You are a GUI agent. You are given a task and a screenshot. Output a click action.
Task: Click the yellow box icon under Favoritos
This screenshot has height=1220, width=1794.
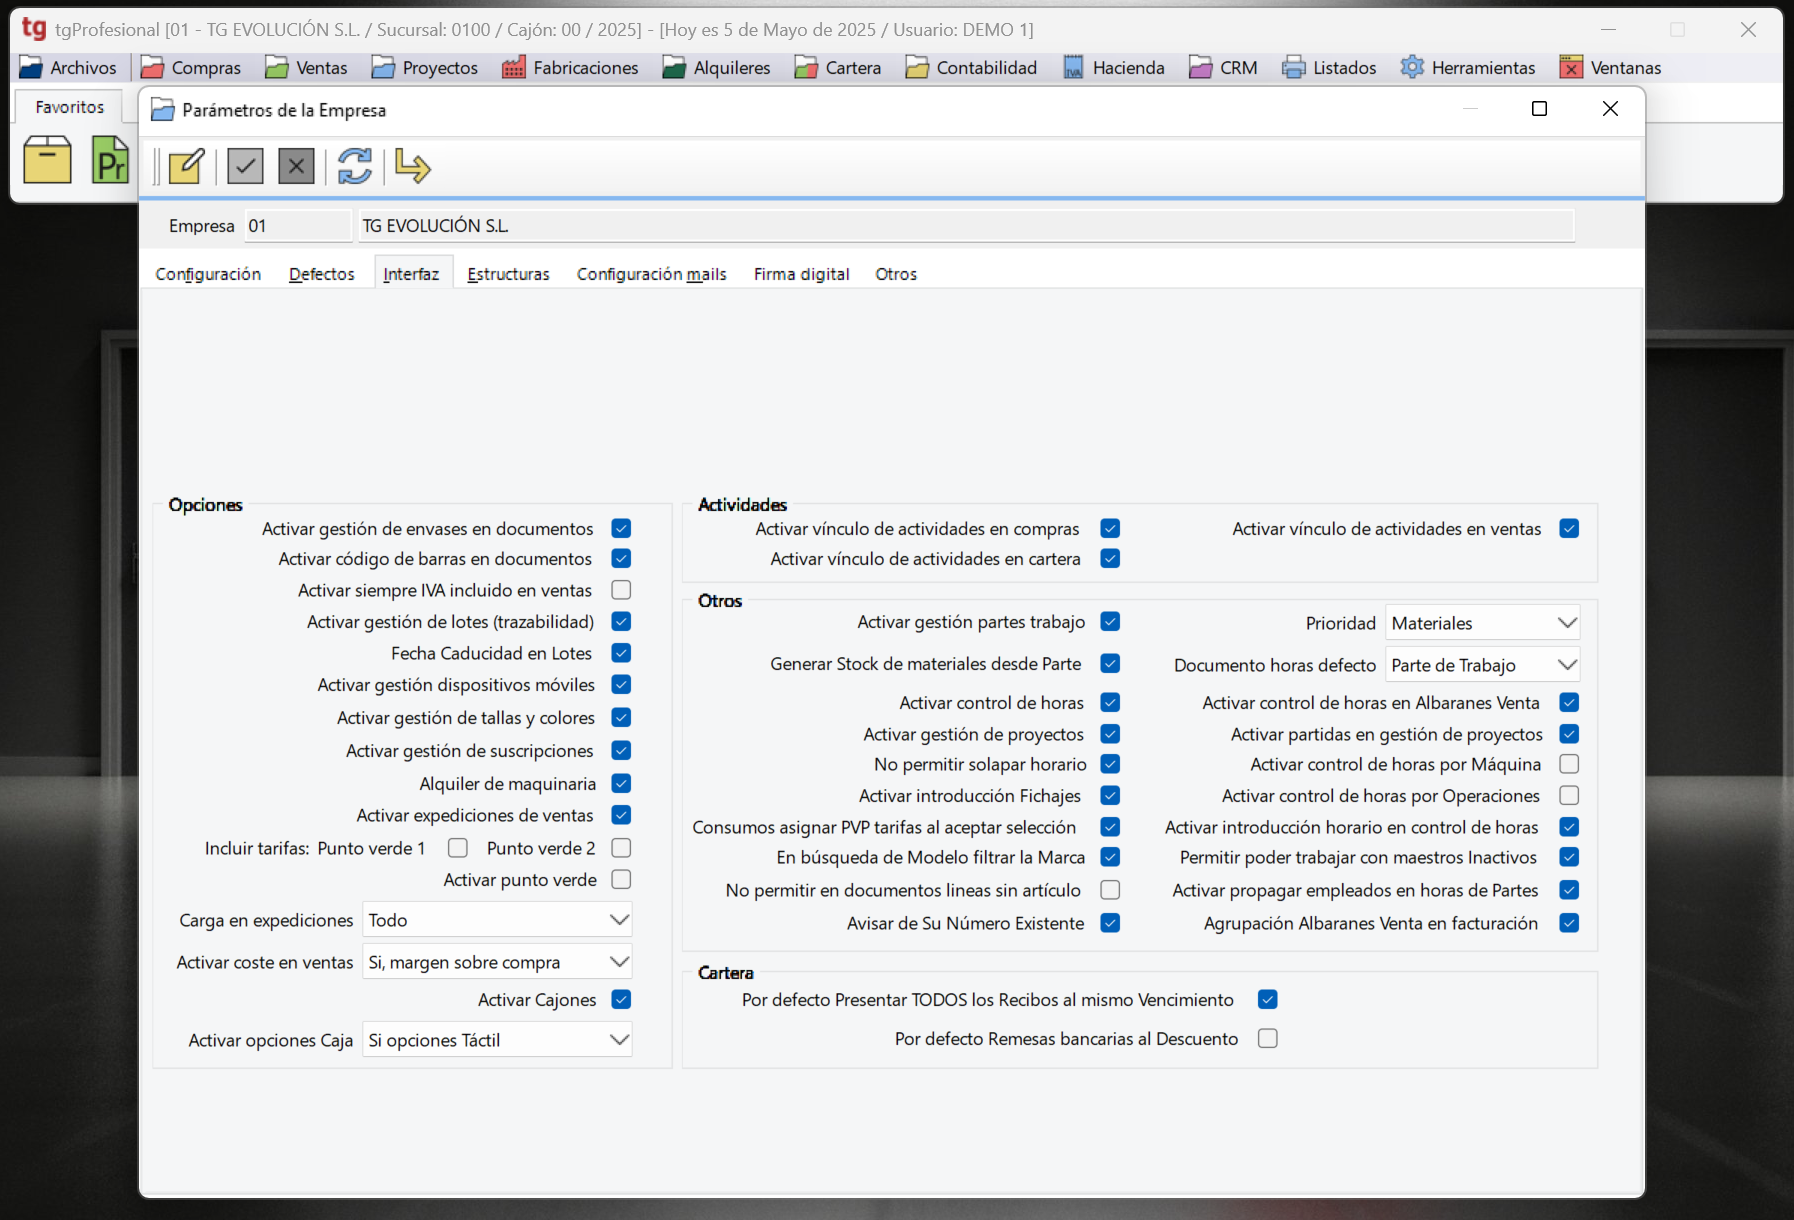(x=47, y=160)
